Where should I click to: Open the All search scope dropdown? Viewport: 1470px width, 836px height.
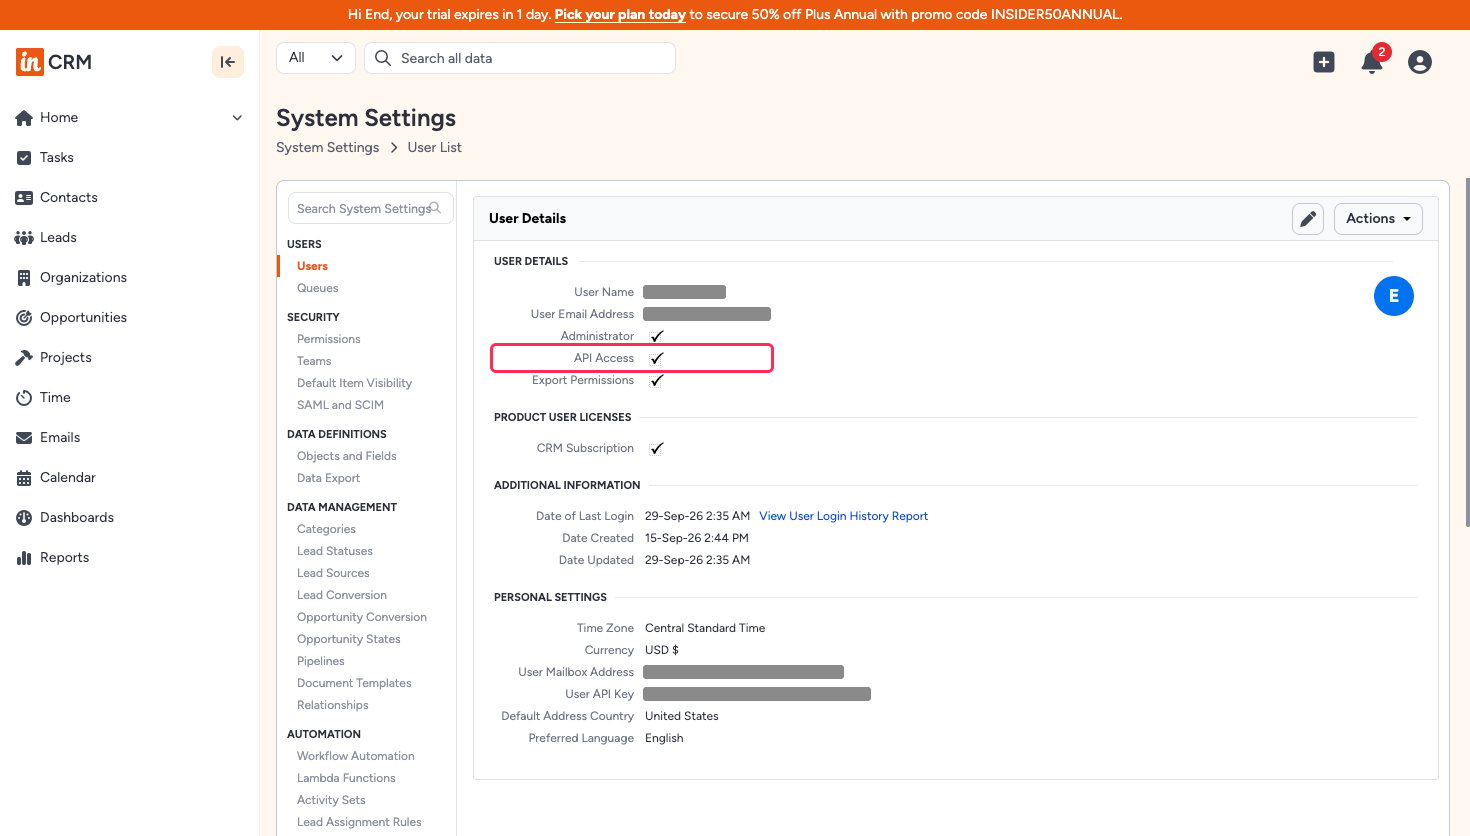(x=316, y=58)
